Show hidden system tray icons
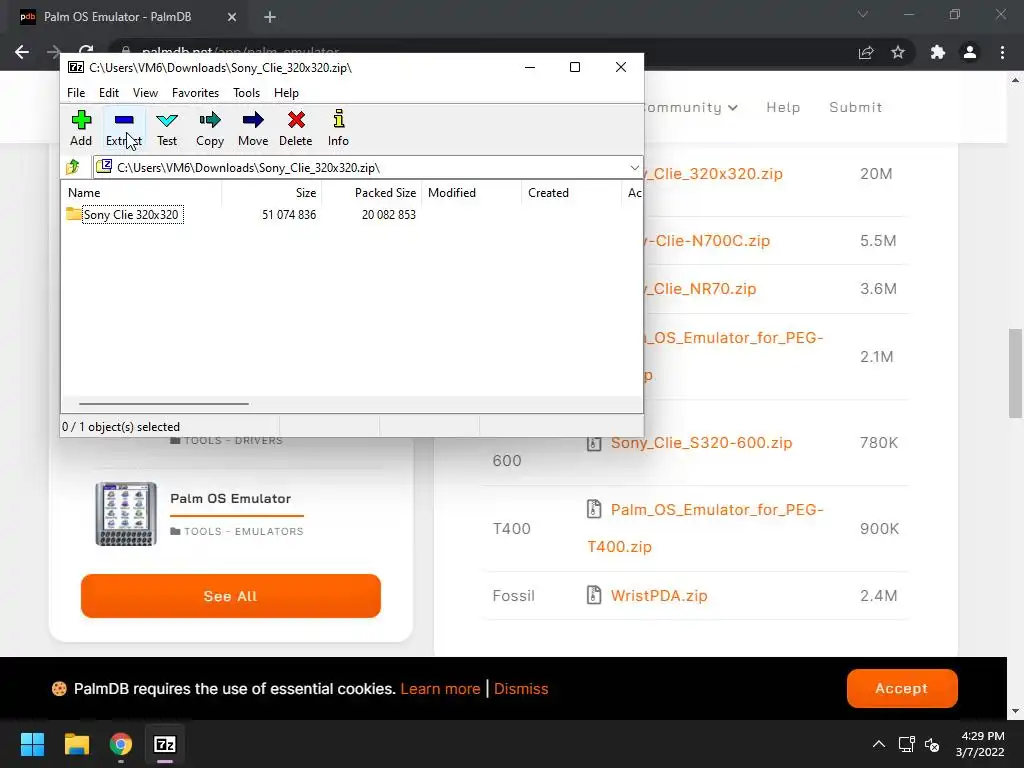This screenshot has height=768, width=1024. pyautogui.click(x=879, y=744)
